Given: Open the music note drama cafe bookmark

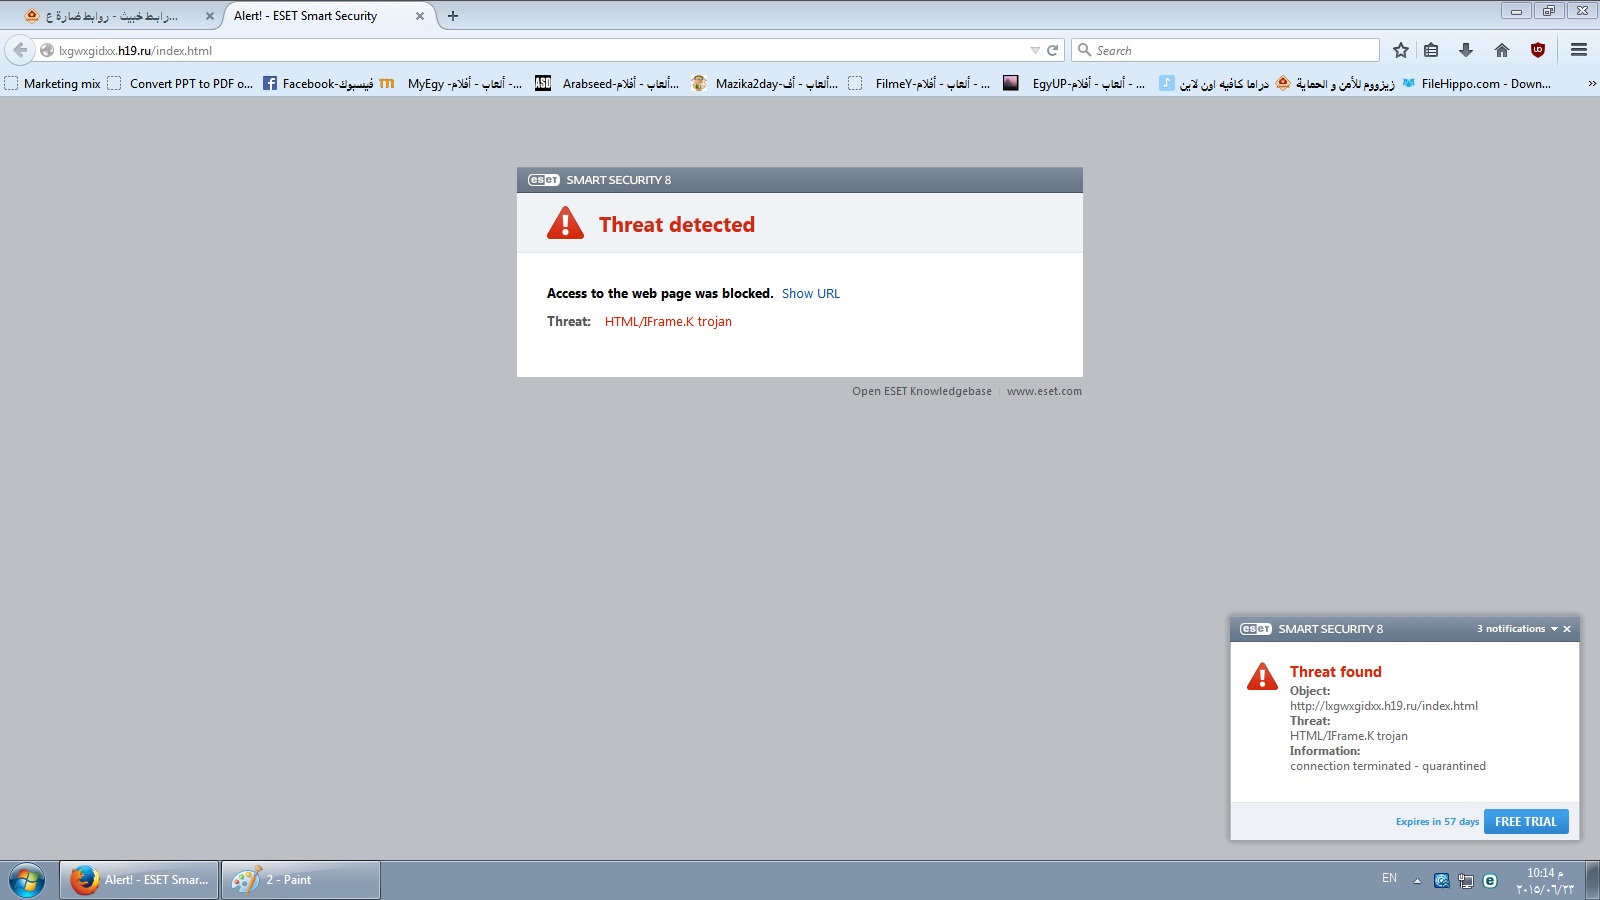Looking at the screenshot, I should tap(1214, 84).
